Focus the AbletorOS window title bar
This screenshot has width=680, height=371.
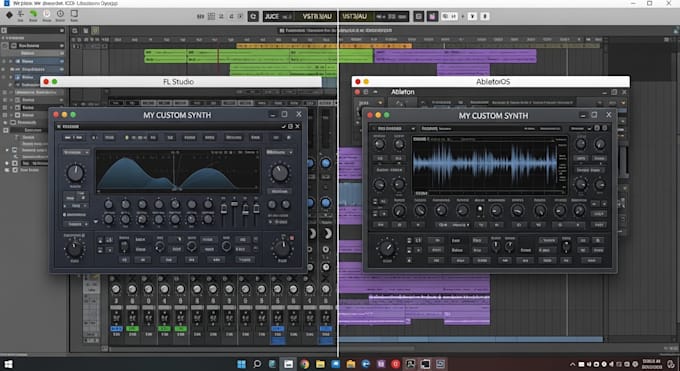(491, 82)
